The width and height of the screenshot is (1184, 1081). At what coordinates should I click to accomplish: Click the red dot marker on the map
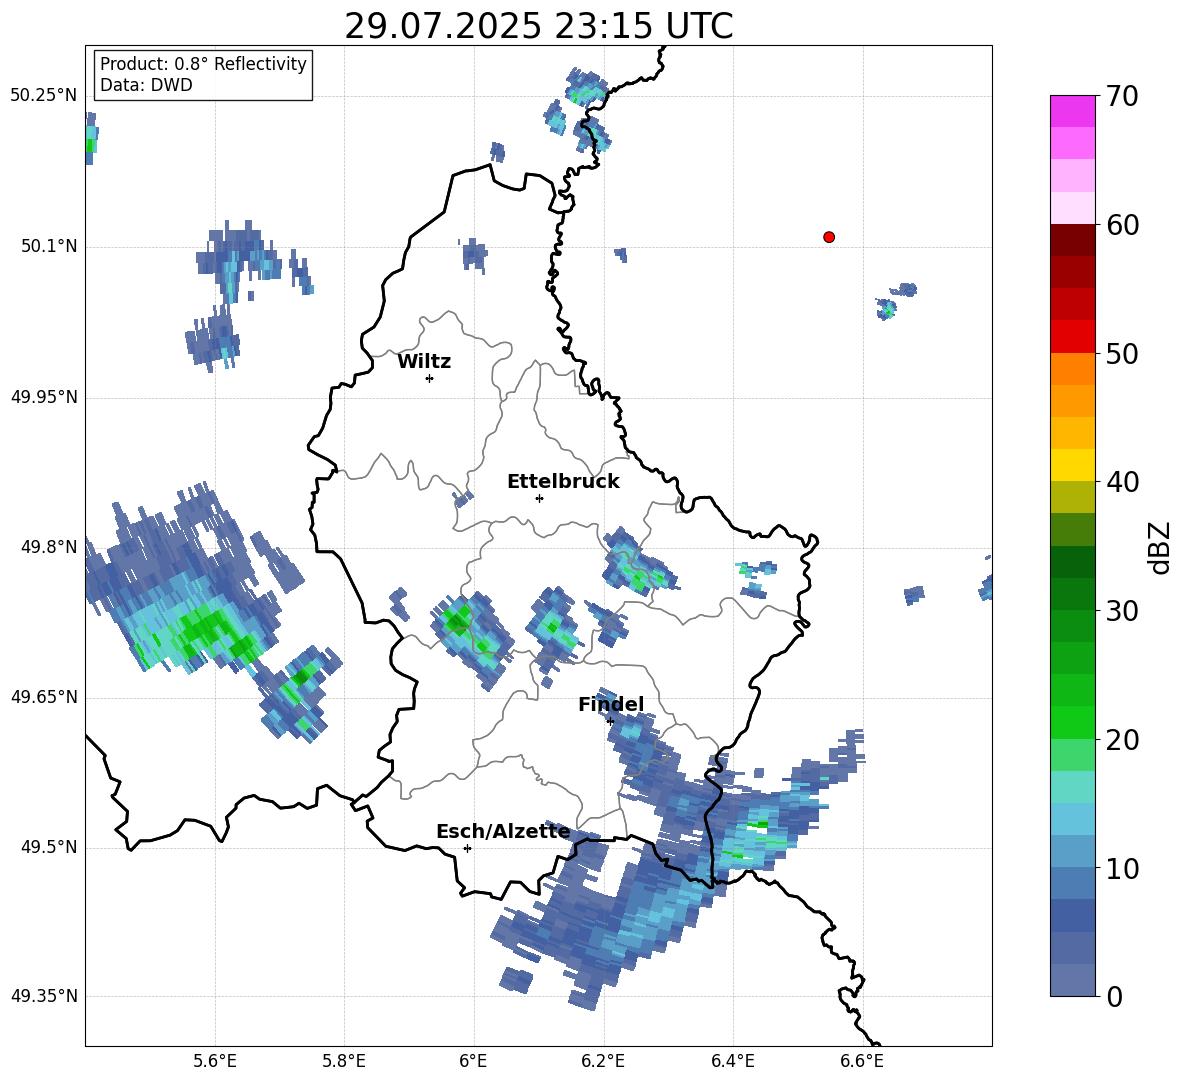click(x=828, y=237)
